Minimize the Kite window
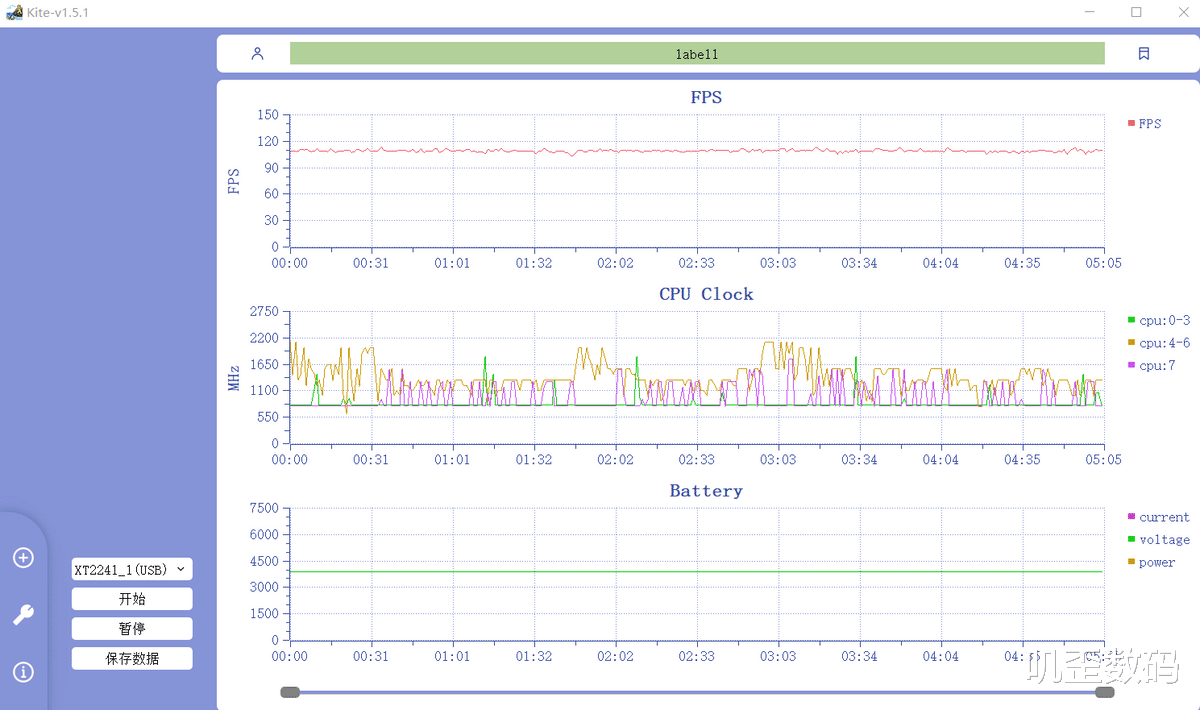Image resolution: width=1200 pixels, height=710 pixels. click(x=1090, y=12)
